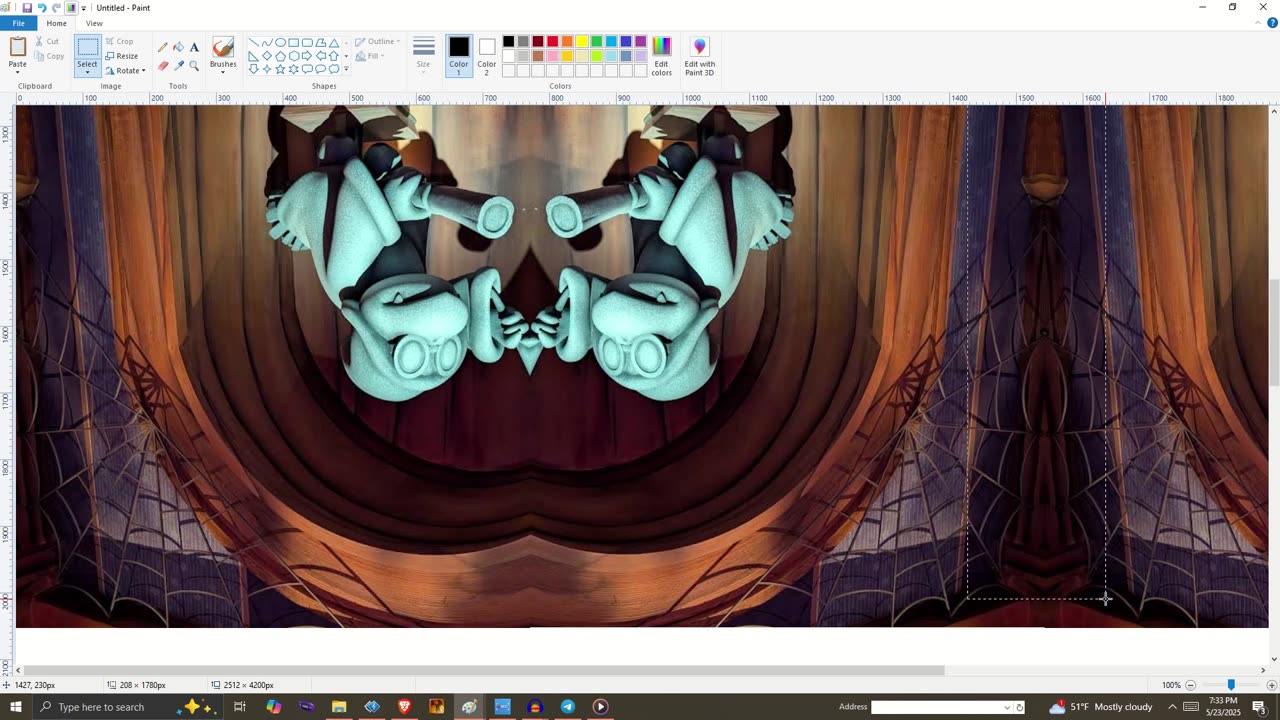Select the Pentagon shape

[x=280, y=56]
